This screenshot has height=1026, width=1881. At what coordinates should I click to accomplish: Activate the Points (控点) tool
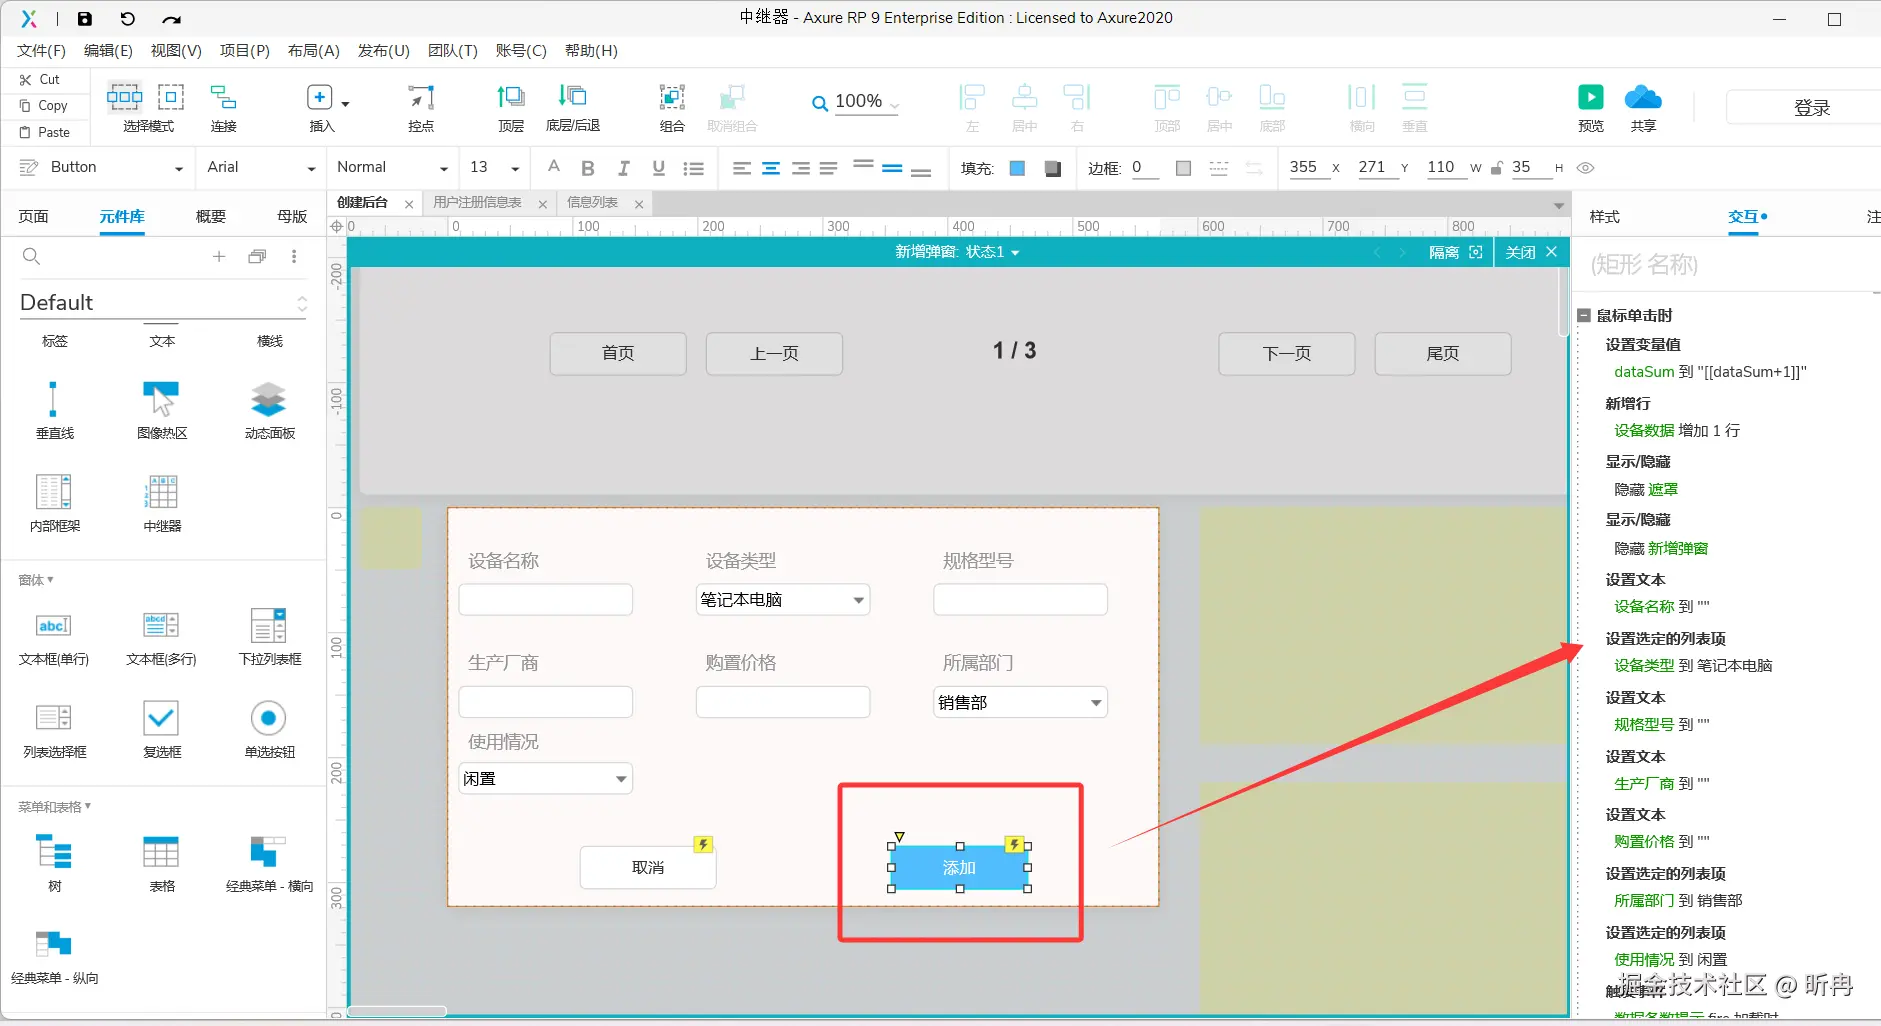point(421,108)
